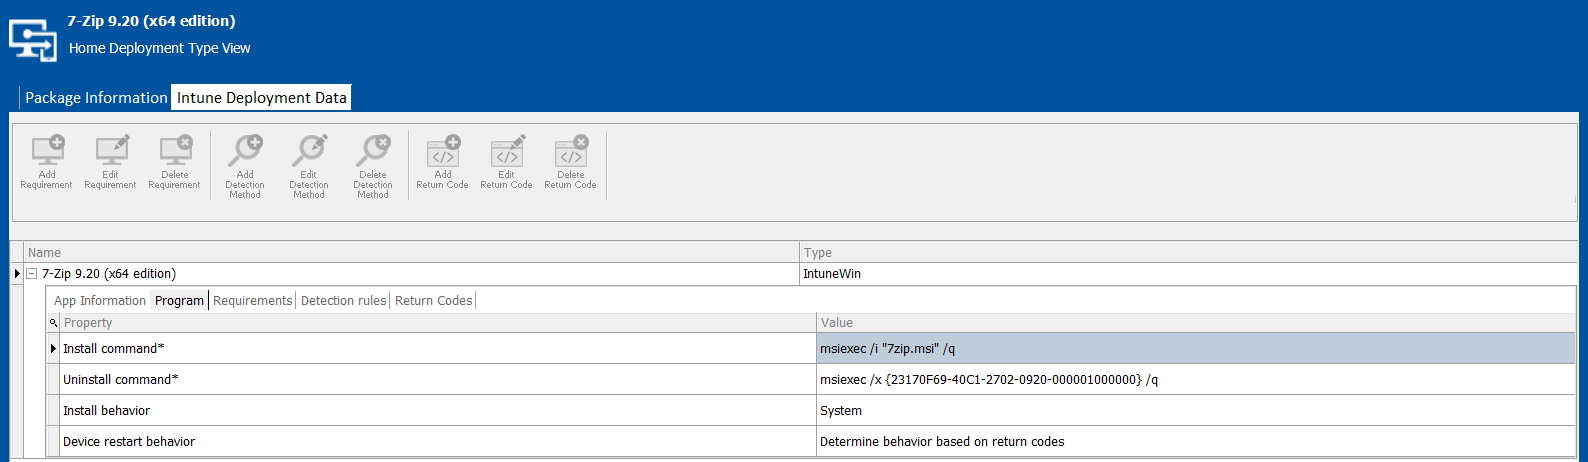The height and width of the screenshot is (462, 1588).
Task: Click the 7-Zip 9.20 (x64 edition) title
Action: pos(152,20)
